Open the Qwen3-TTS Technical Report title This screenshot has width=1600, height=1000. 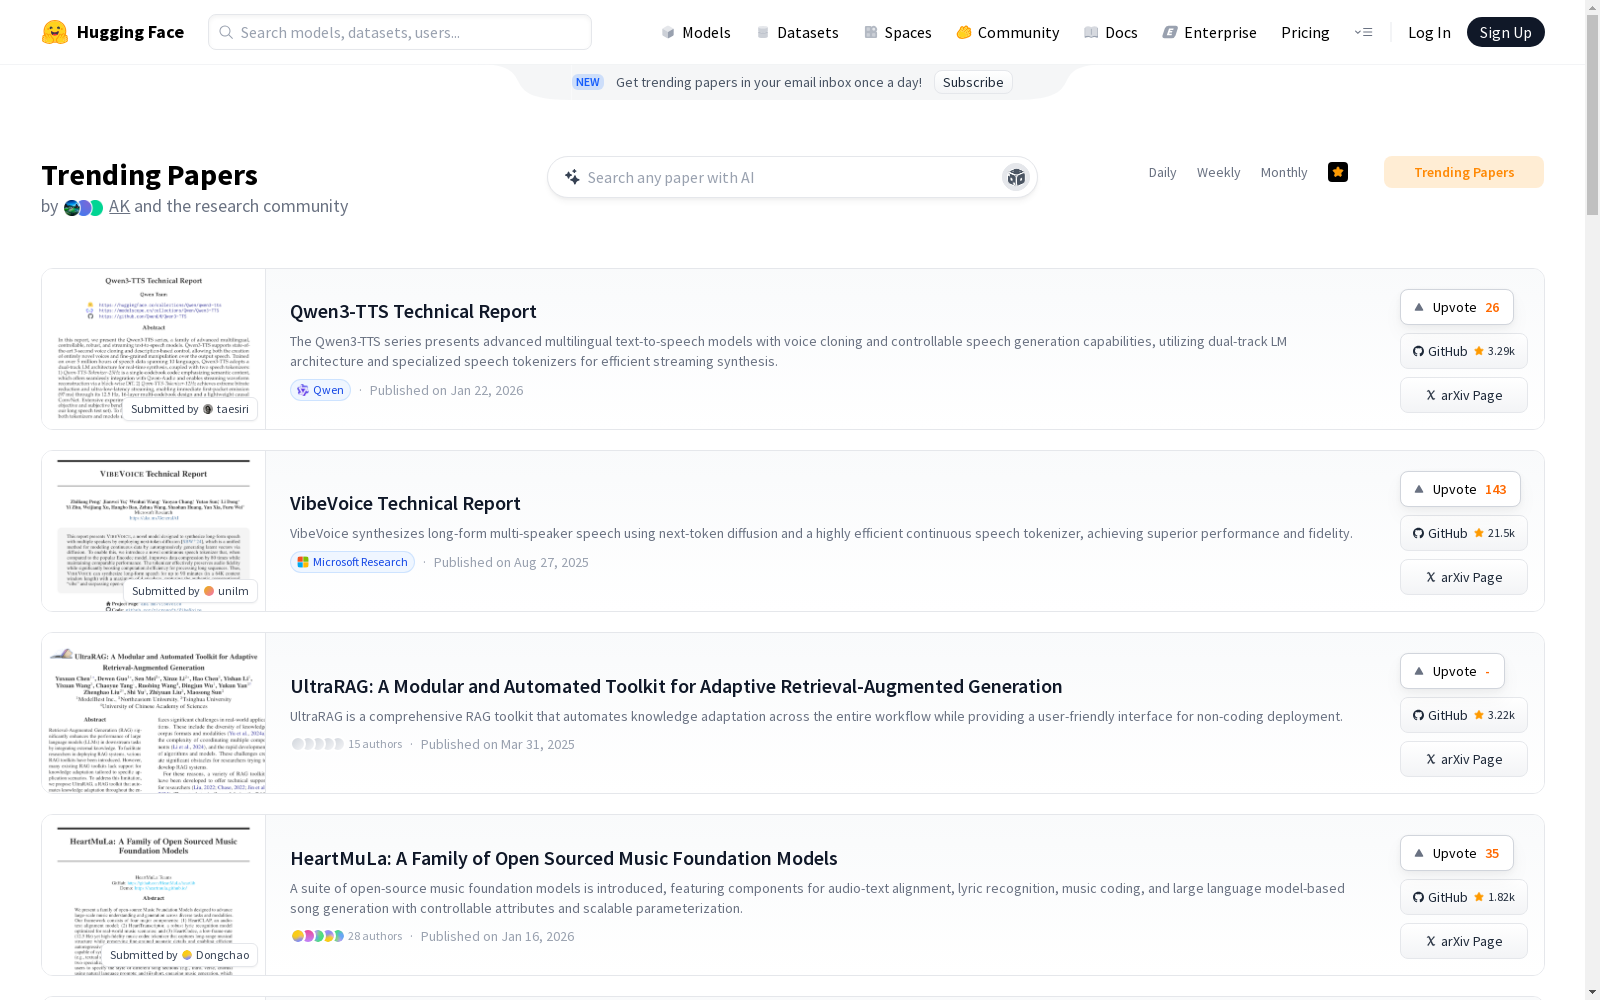pyautogui.click(x=413, y=311)
